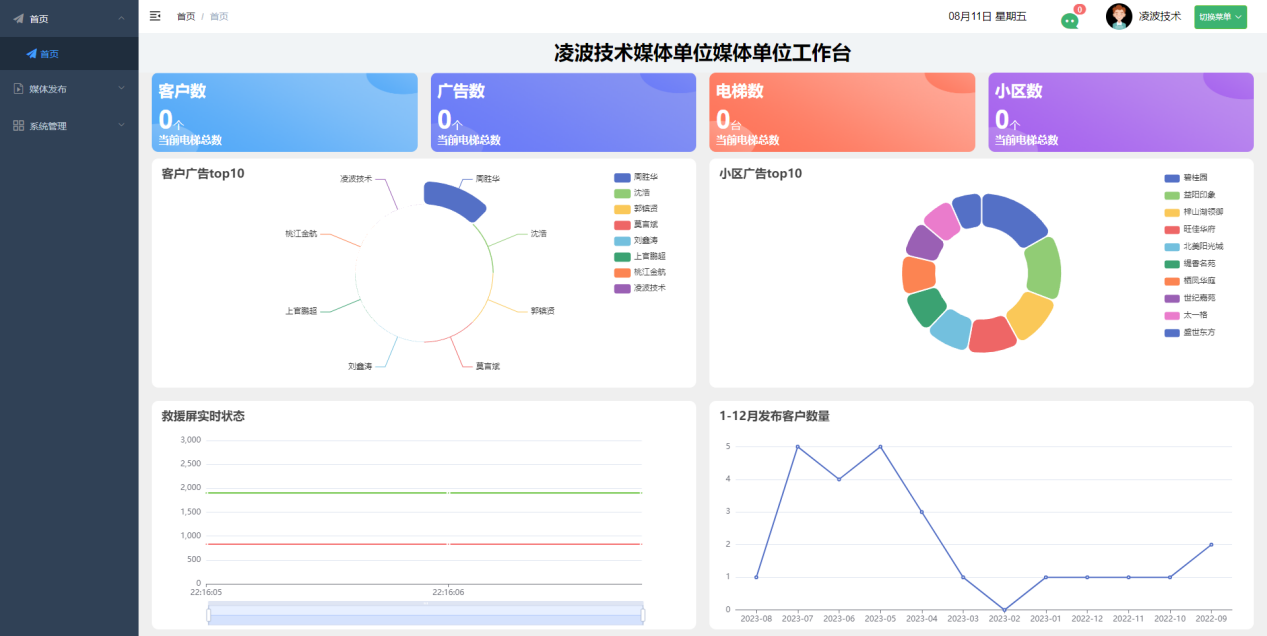Click the paper plane icon on the top-level 首页 menu
The width and height of the screenshot is (1267, 636).
click(18, 18)
